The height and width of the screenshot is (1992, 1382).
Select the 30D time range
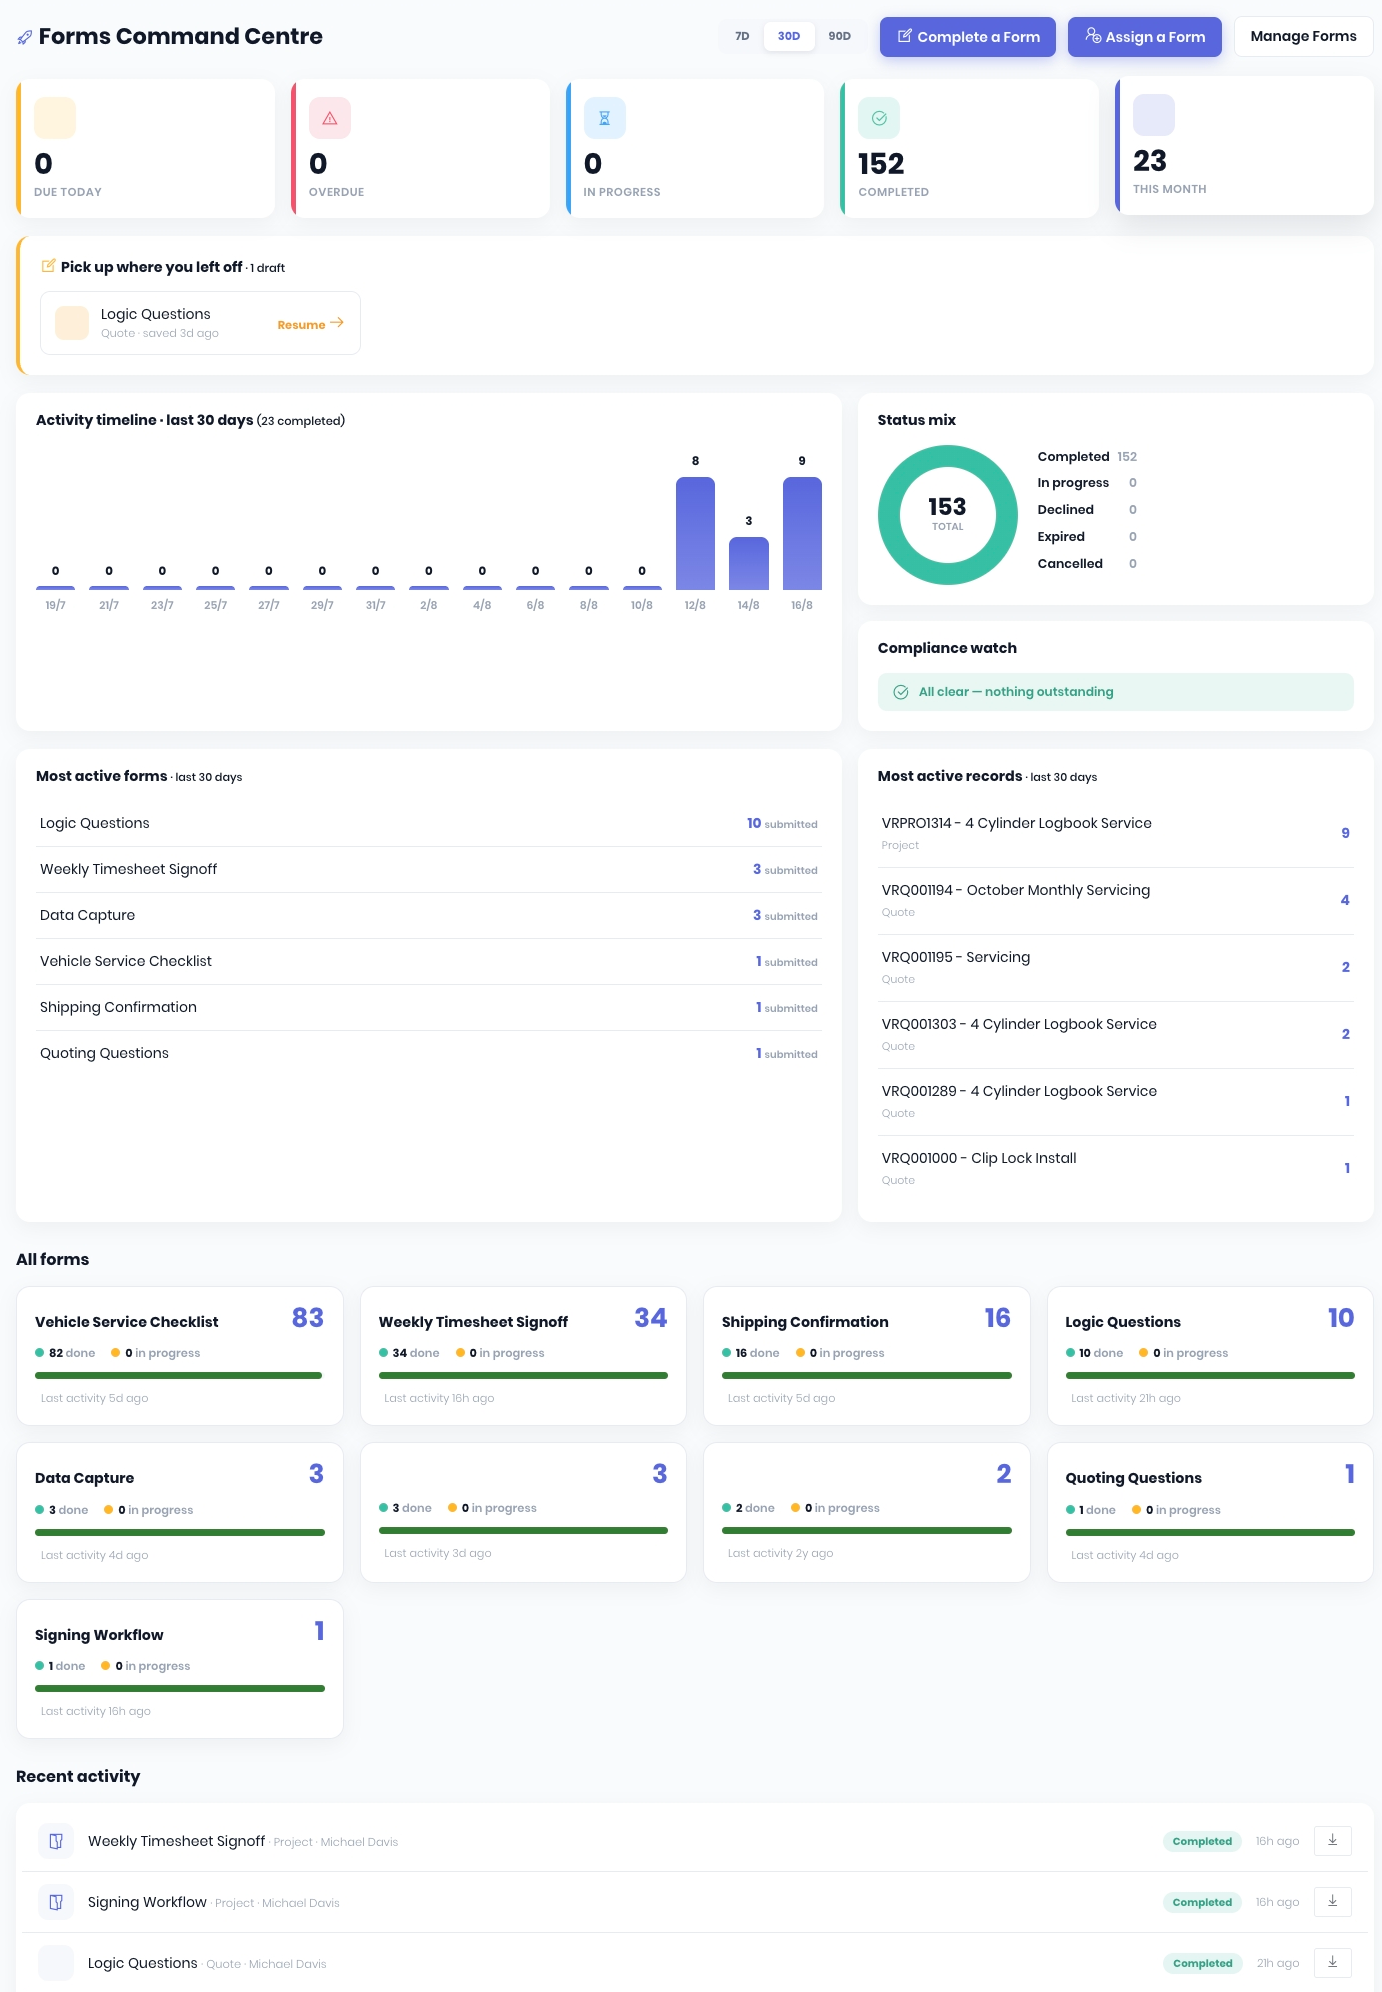pos(789,36)
